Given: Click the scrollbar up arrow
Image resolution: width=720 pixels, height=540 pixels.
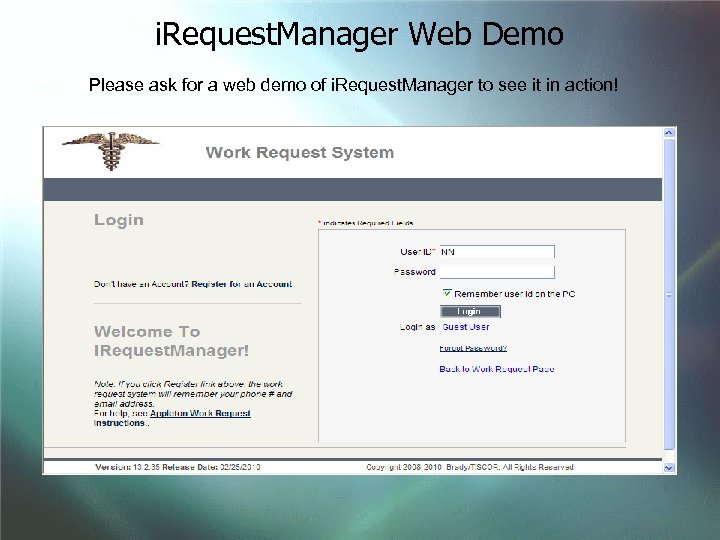Looking at the screenshot, I should [x=669, y=133].
